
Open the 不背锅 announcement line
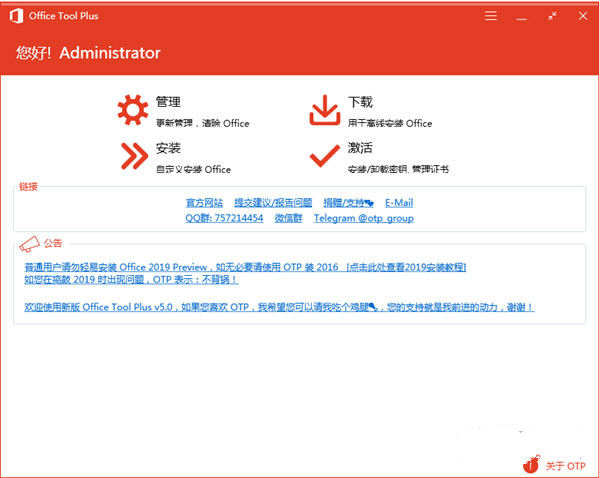tap(131, 280)
